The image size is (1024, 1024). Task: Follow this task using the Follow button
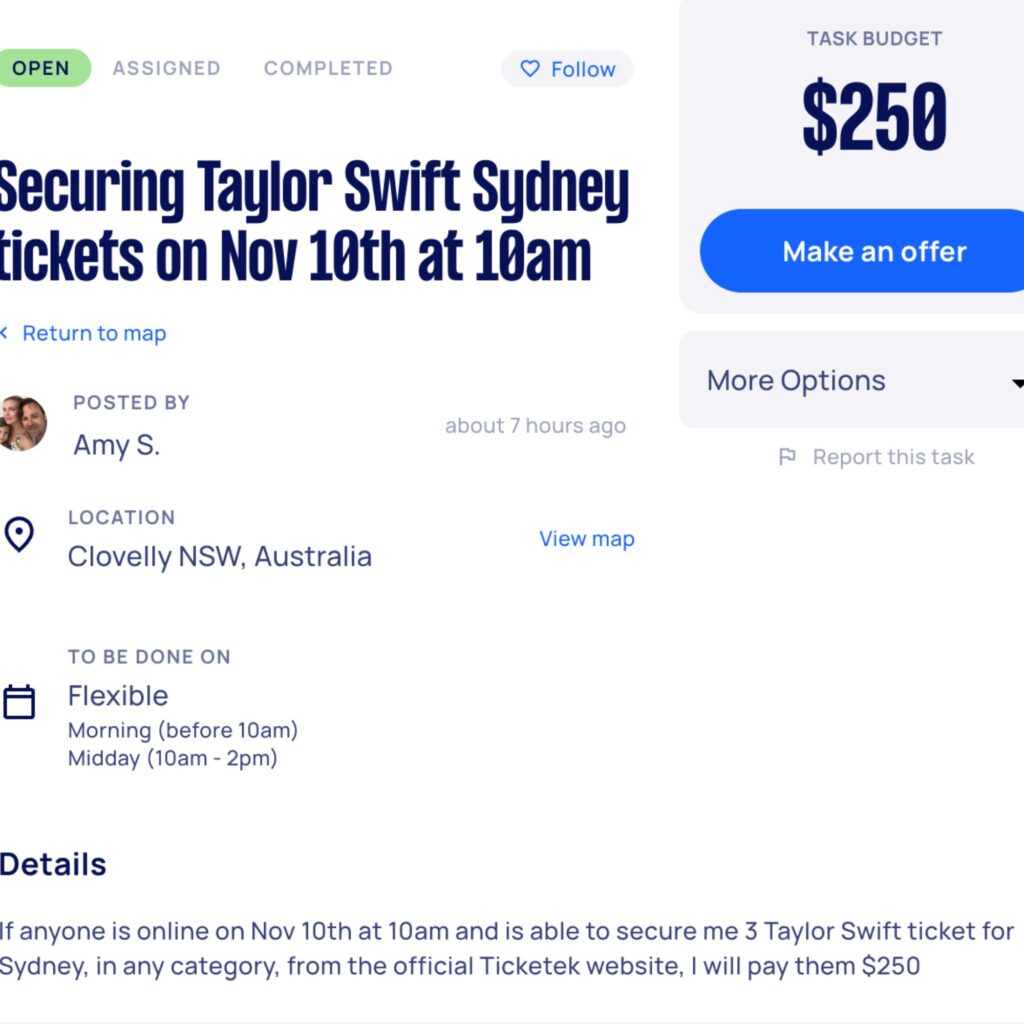click(567, 69)
